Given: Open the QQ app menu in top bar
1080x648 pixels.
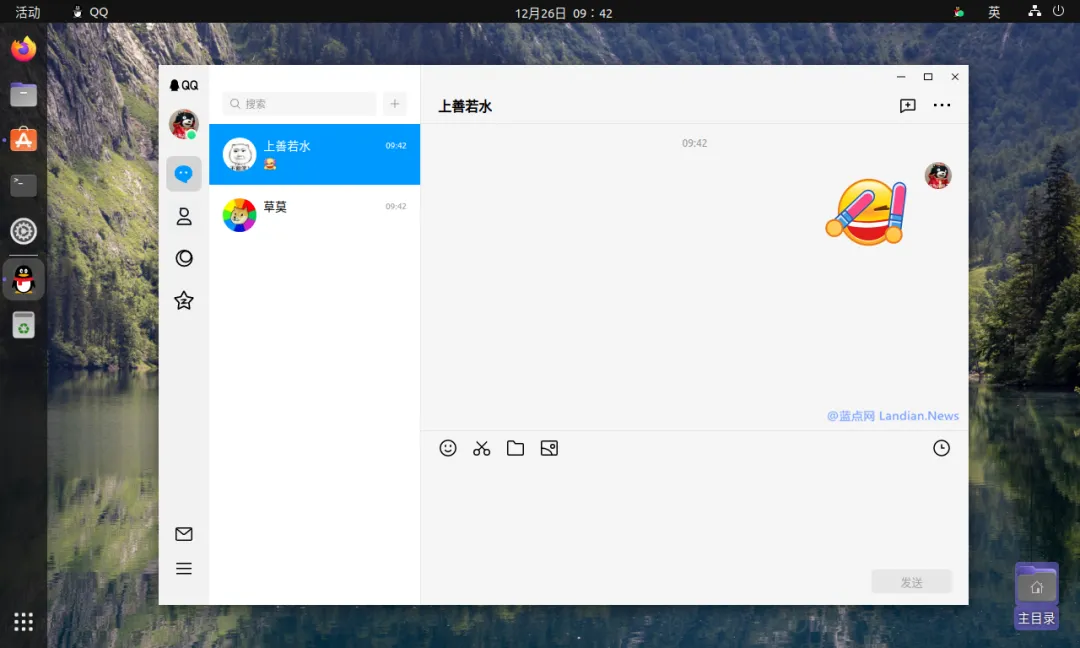Looking at the screenshot, I should pos(92,12).
